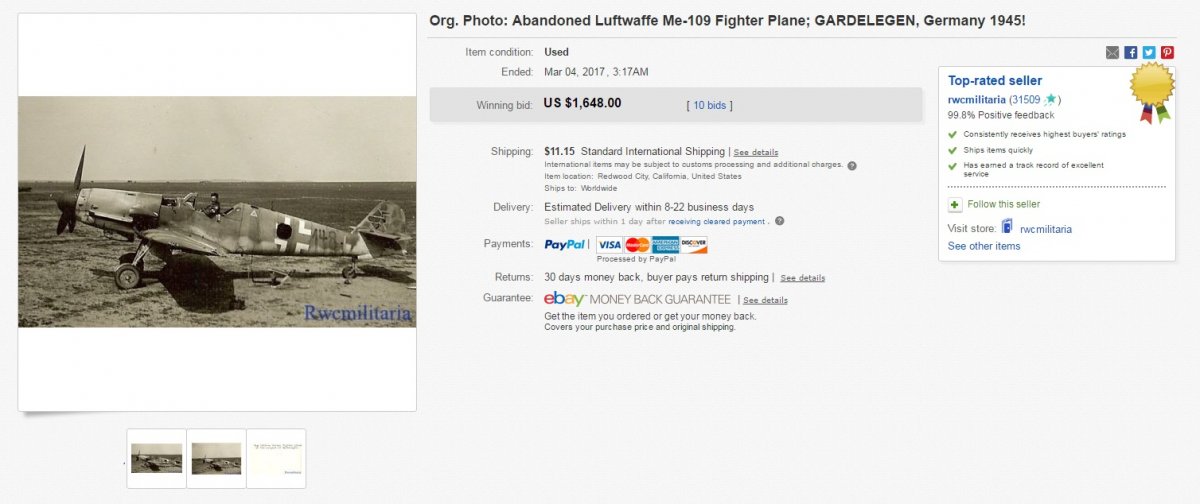View the seller's other items

[x=984, y=246]
